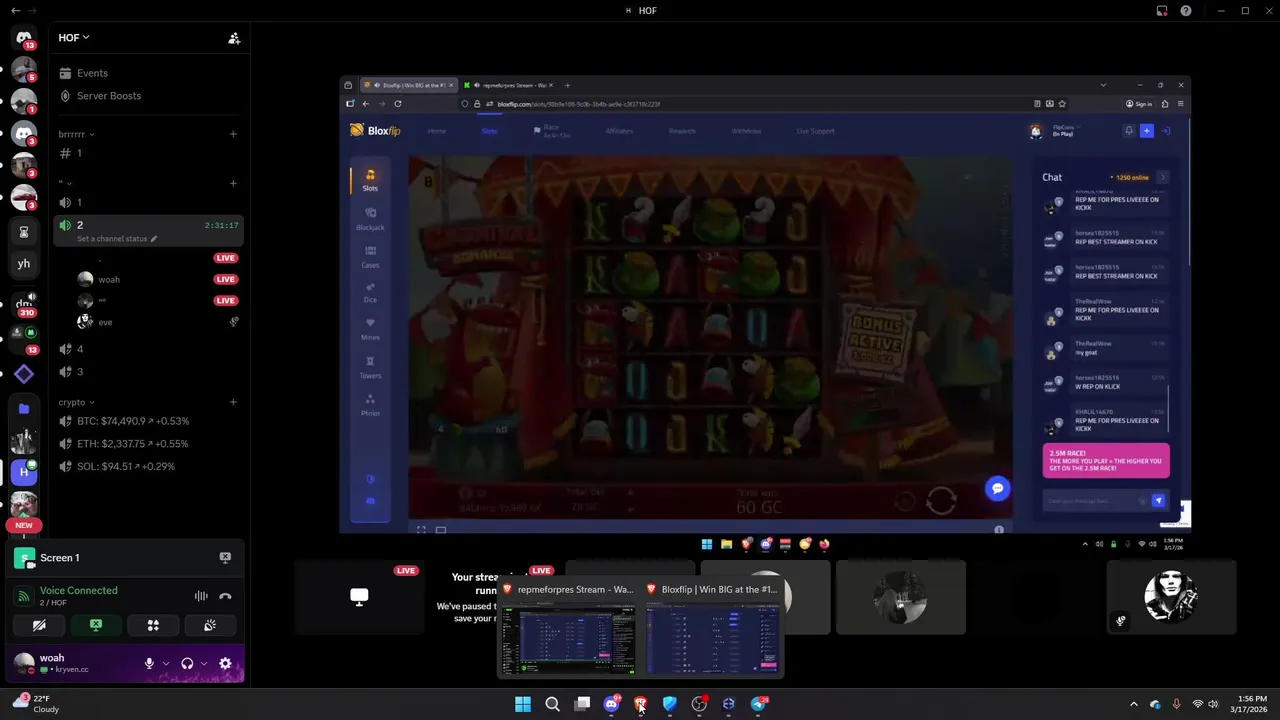Open the HOF server header dropdown
The width and height of the screenshot is (1280, 720).
click(73, 38)
